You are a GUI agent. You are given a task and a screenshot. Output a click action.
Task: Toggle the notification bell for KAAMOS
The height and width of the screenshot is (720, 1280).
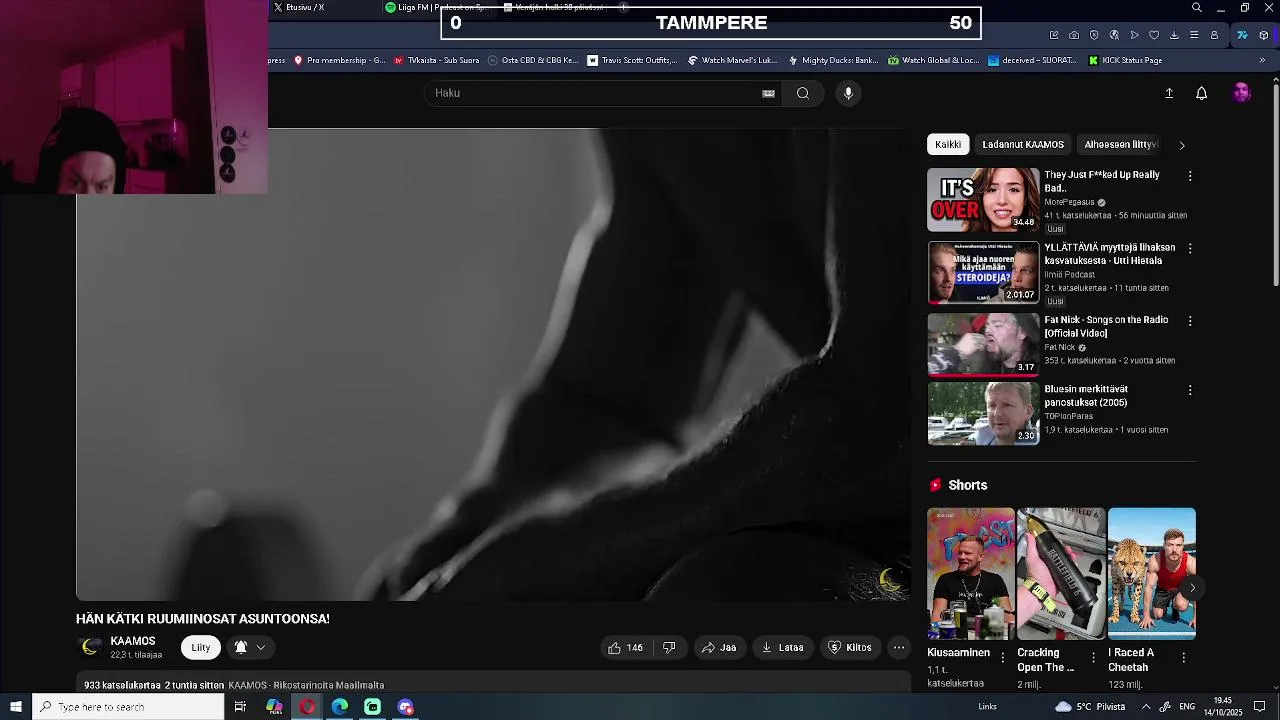(x=241, y=647)
